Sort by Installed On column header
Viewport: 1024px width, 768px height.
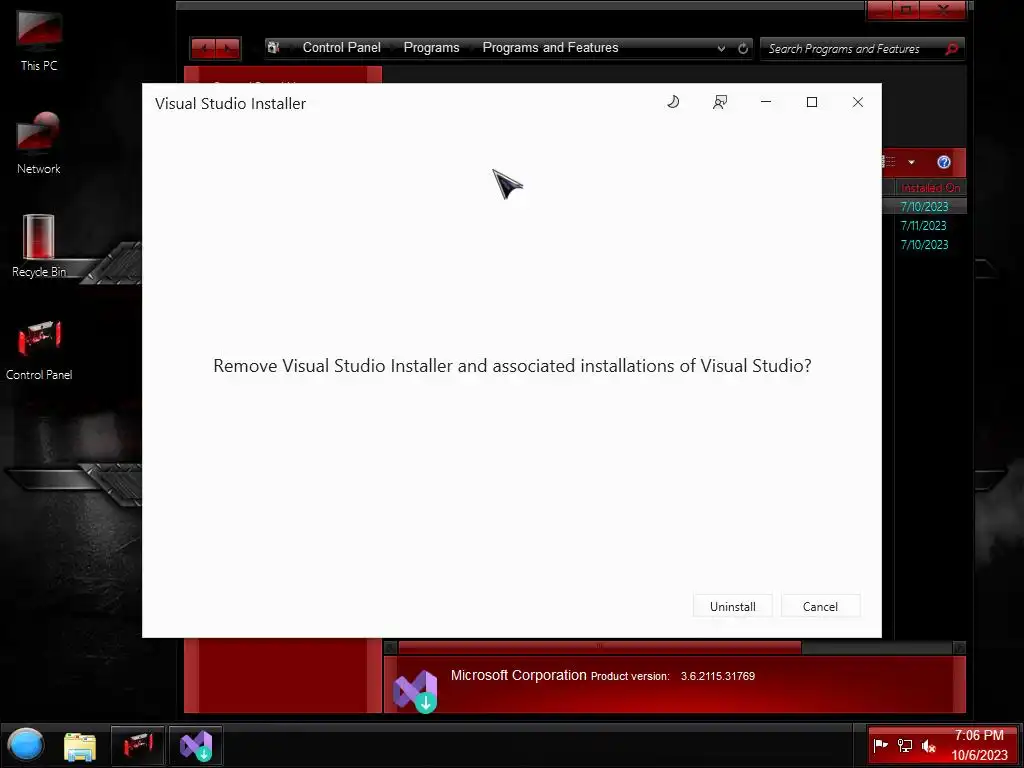[x=931, y=187]
